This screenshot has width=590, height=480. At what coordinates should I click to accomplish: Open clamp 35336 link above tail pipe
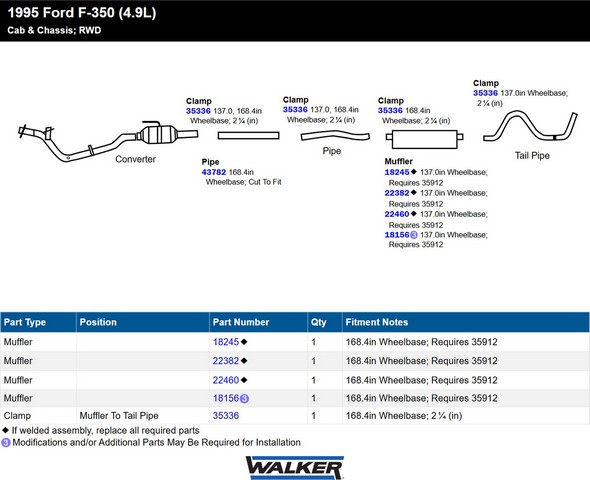[x=485, y=93]
